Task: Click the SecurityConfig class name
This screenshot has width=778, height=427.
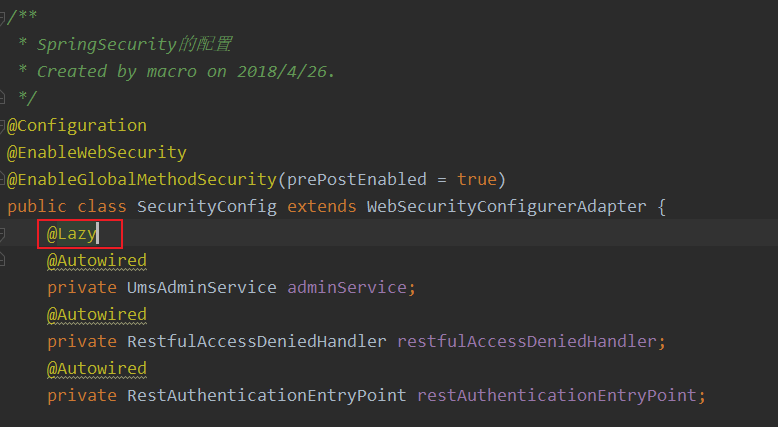Action: 207,207
